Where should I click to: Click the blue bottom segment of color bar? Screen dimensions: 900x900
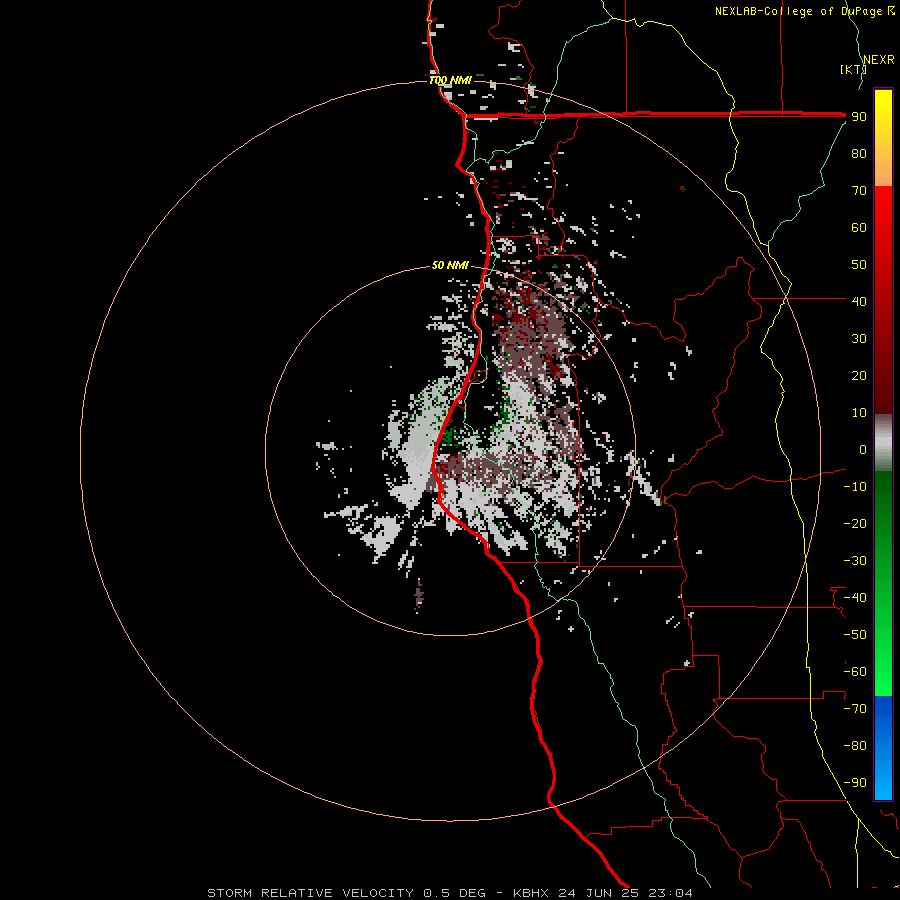point(883,747)
